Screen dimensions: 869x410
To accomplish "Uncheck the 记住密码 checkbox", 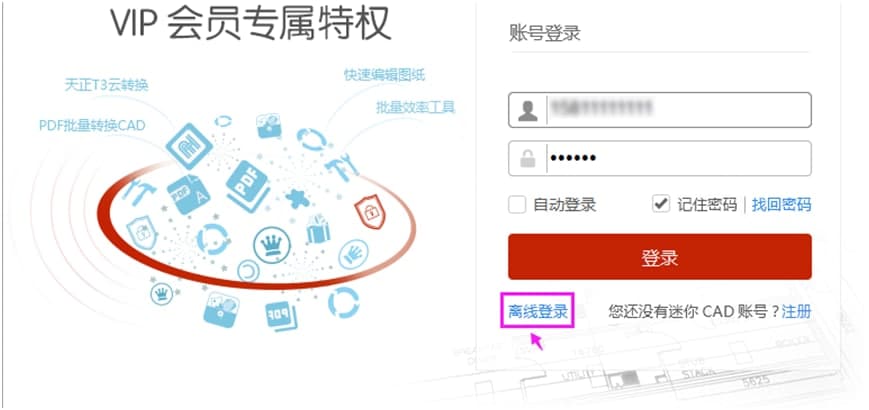I will click(661, 204).
